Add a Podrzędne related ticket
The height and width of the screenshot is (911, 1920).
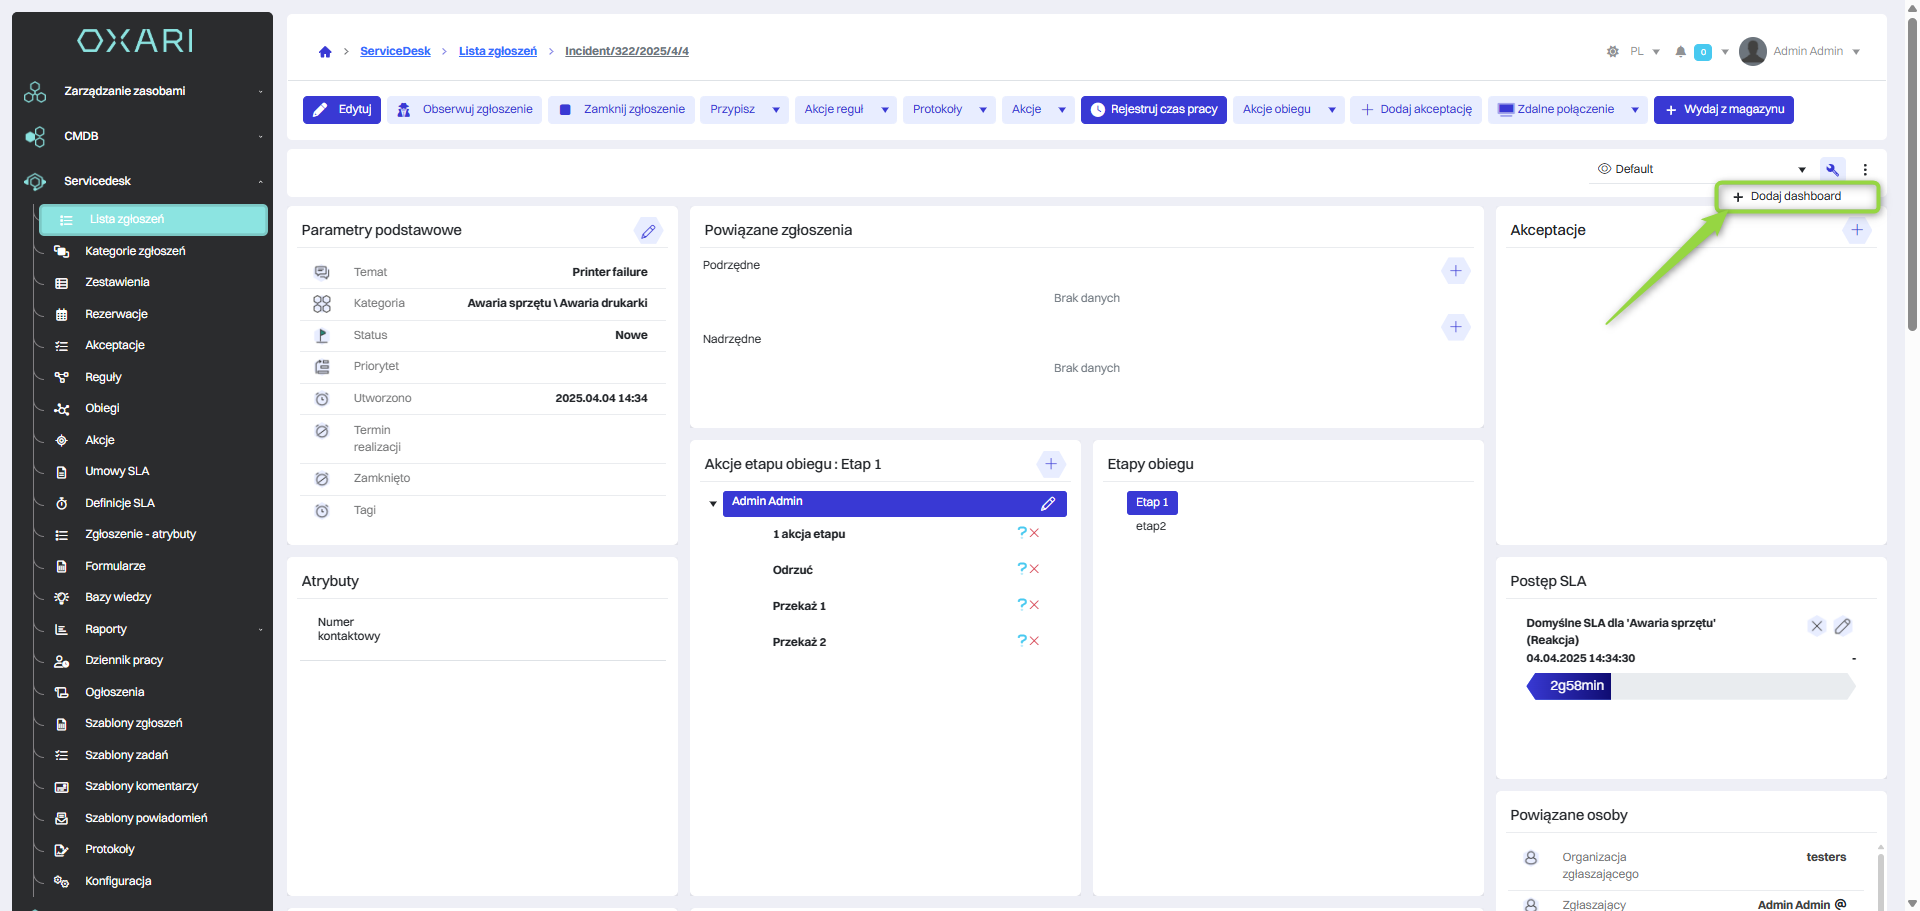tap(1456, 271)
